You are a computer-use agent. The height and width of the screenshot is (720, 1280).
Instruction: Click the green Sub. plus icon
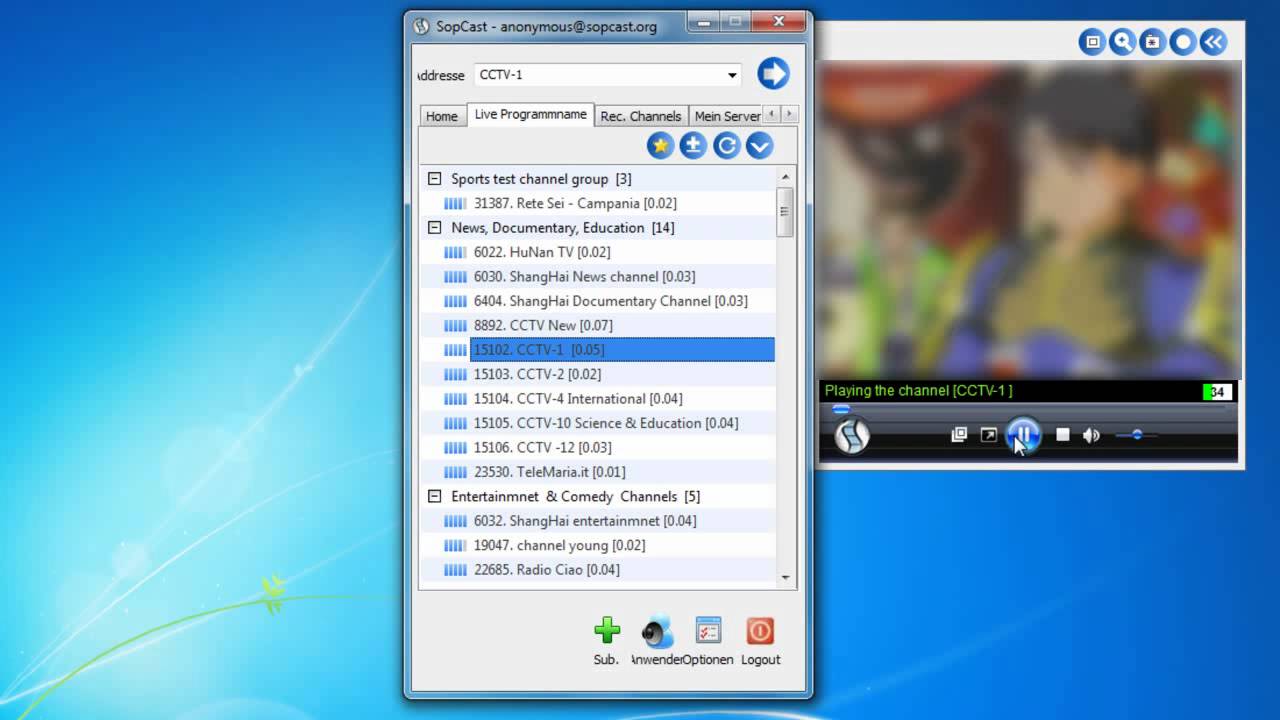tap(607, 630)
